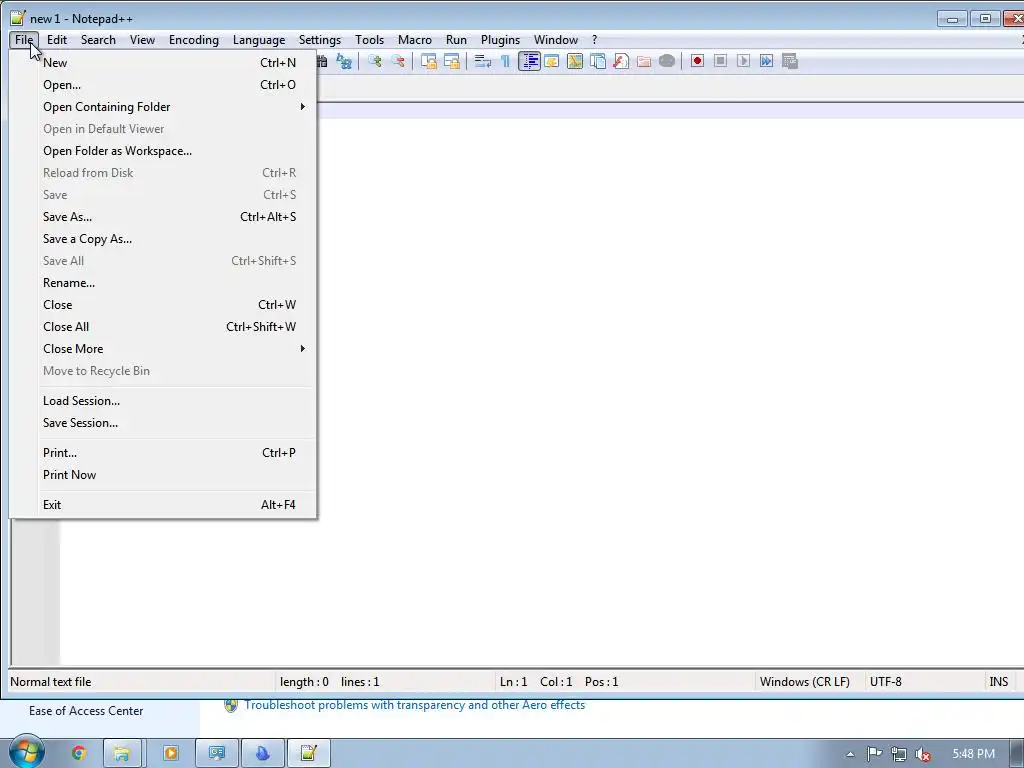Click Save Recorded Macro toolbar icon
This screenshot has height=768, width=1024.
(790, 61)
